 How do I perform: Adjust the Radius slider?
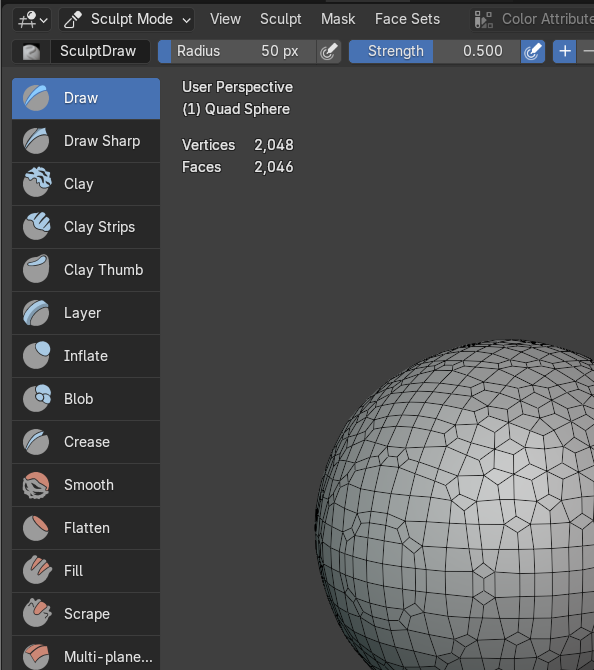[x=237, y=52]
